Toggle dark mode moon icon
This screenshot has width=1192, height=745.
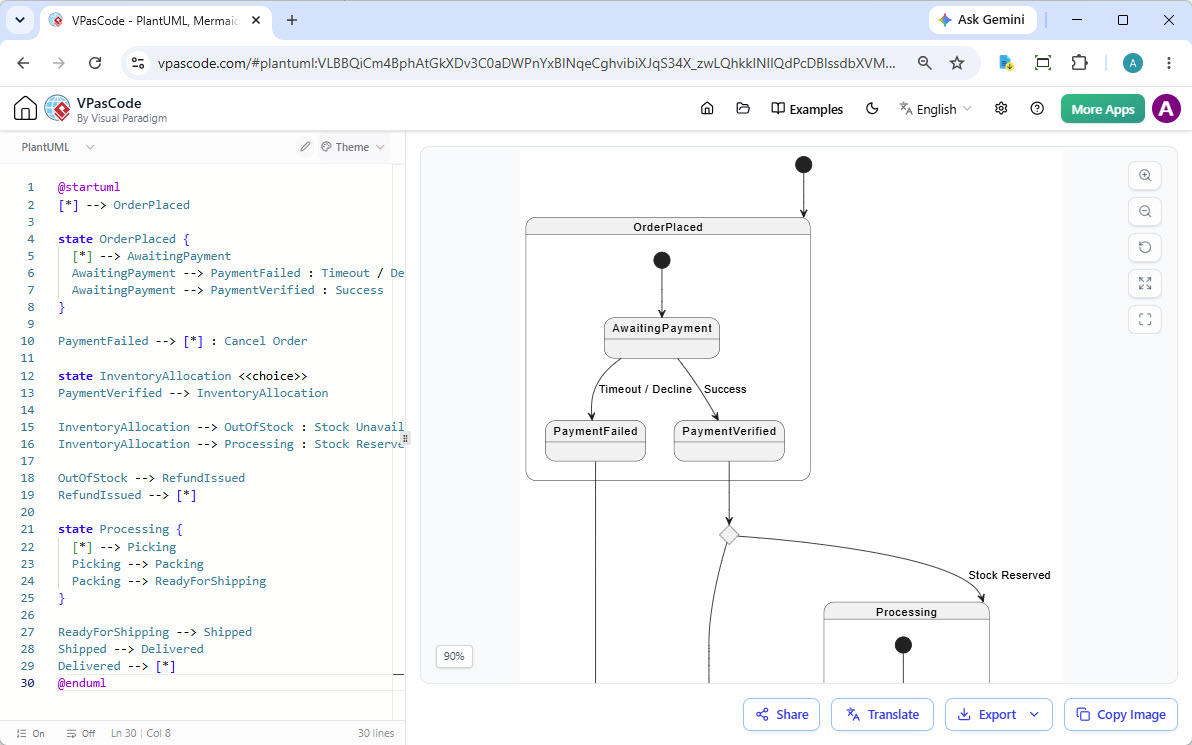[x=872, y=109]
